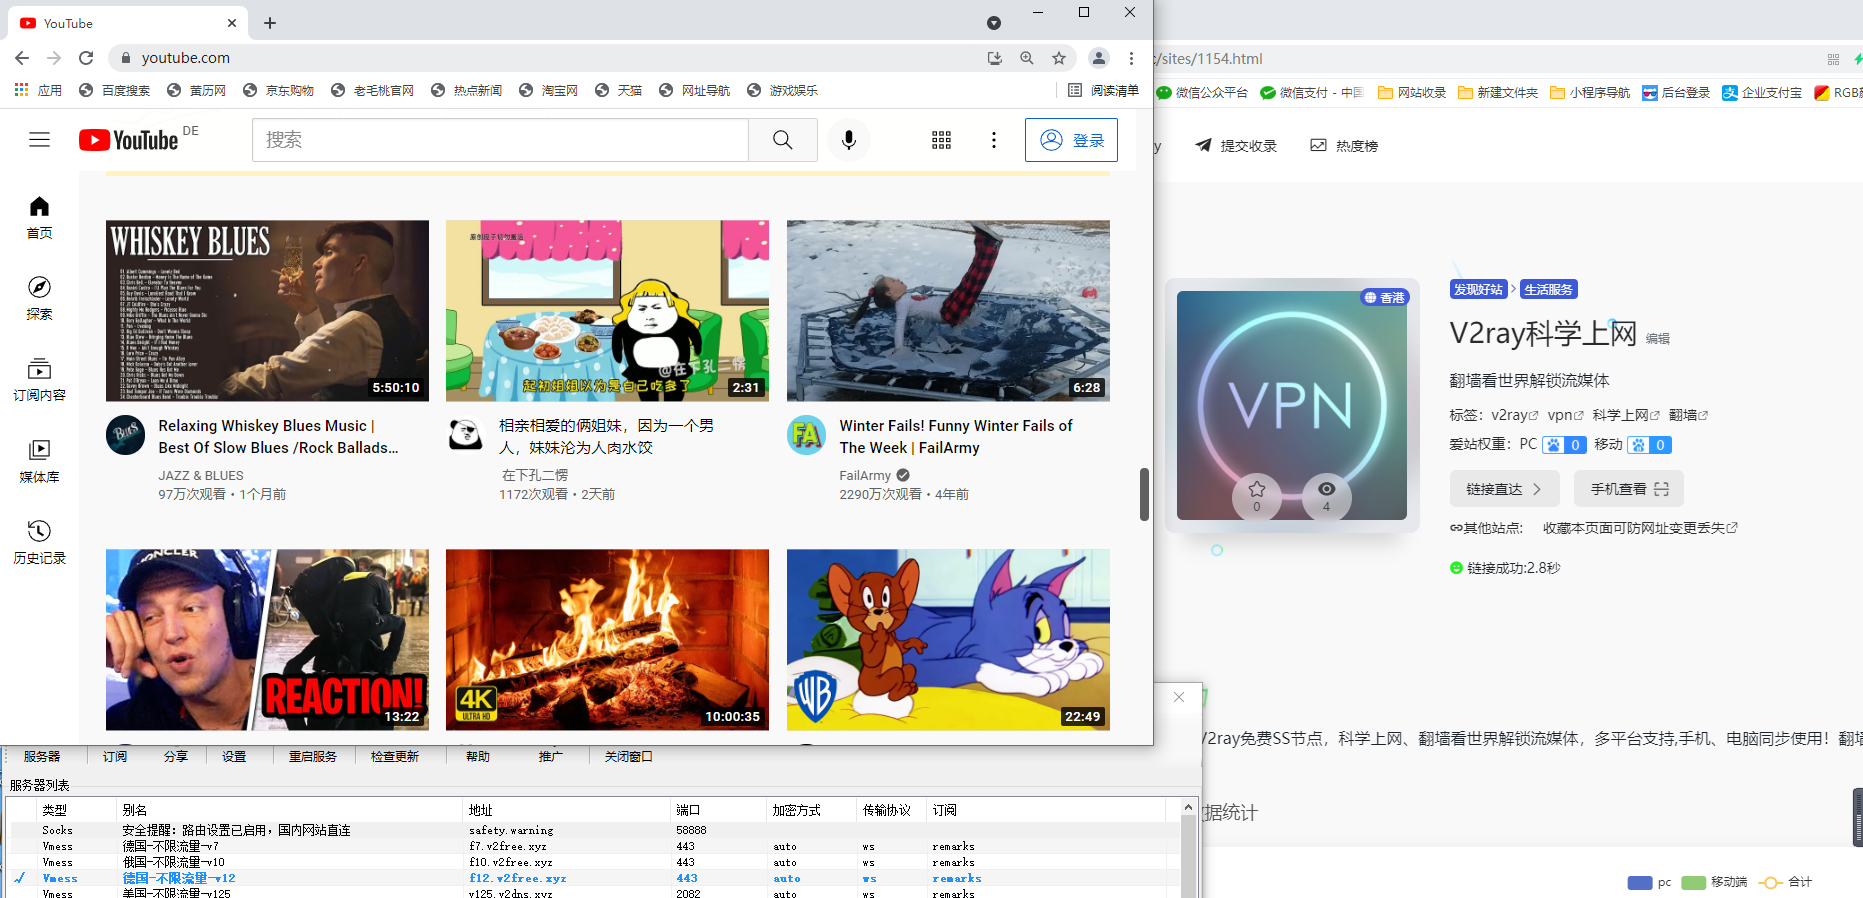Toggle pc legend in statistics chart

(1649, 882)
